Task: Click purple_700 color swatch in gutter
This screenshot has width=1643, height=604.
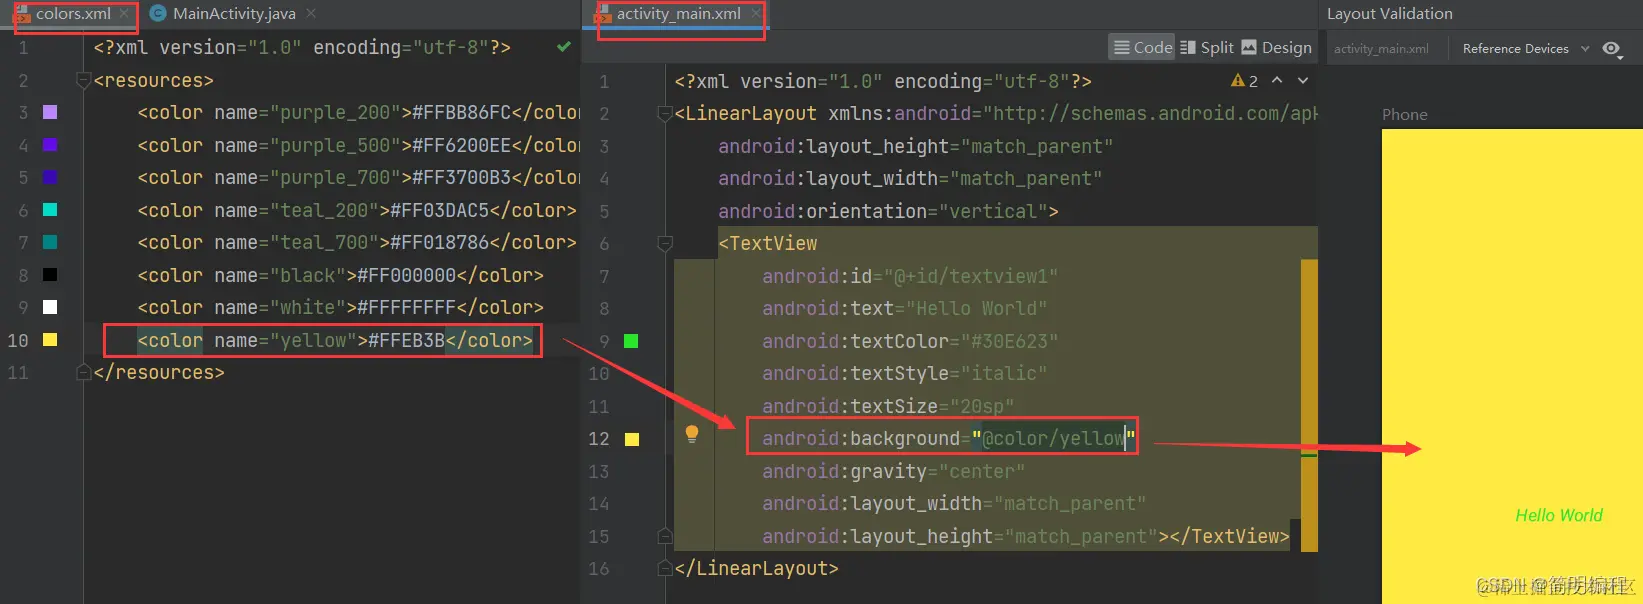Action: point(50,177)
